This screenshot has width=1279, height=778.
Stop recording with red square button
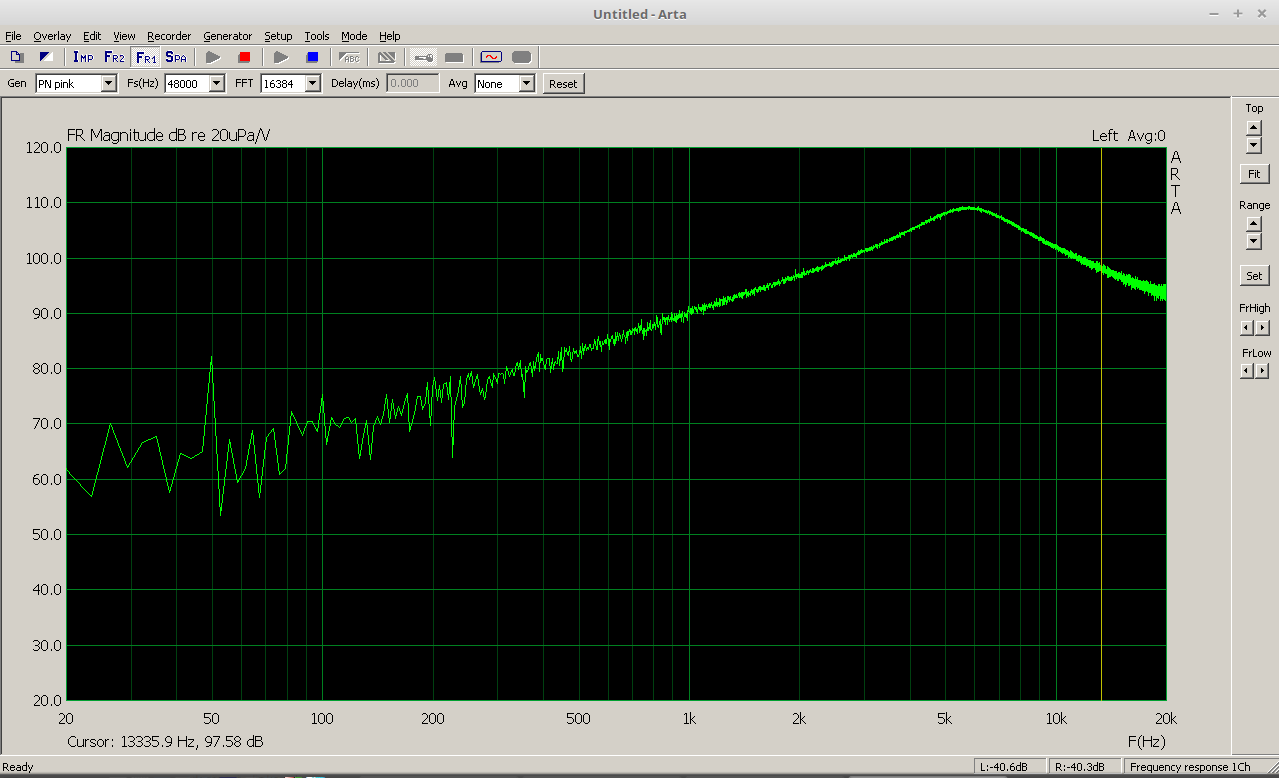(x=244, y=57)
